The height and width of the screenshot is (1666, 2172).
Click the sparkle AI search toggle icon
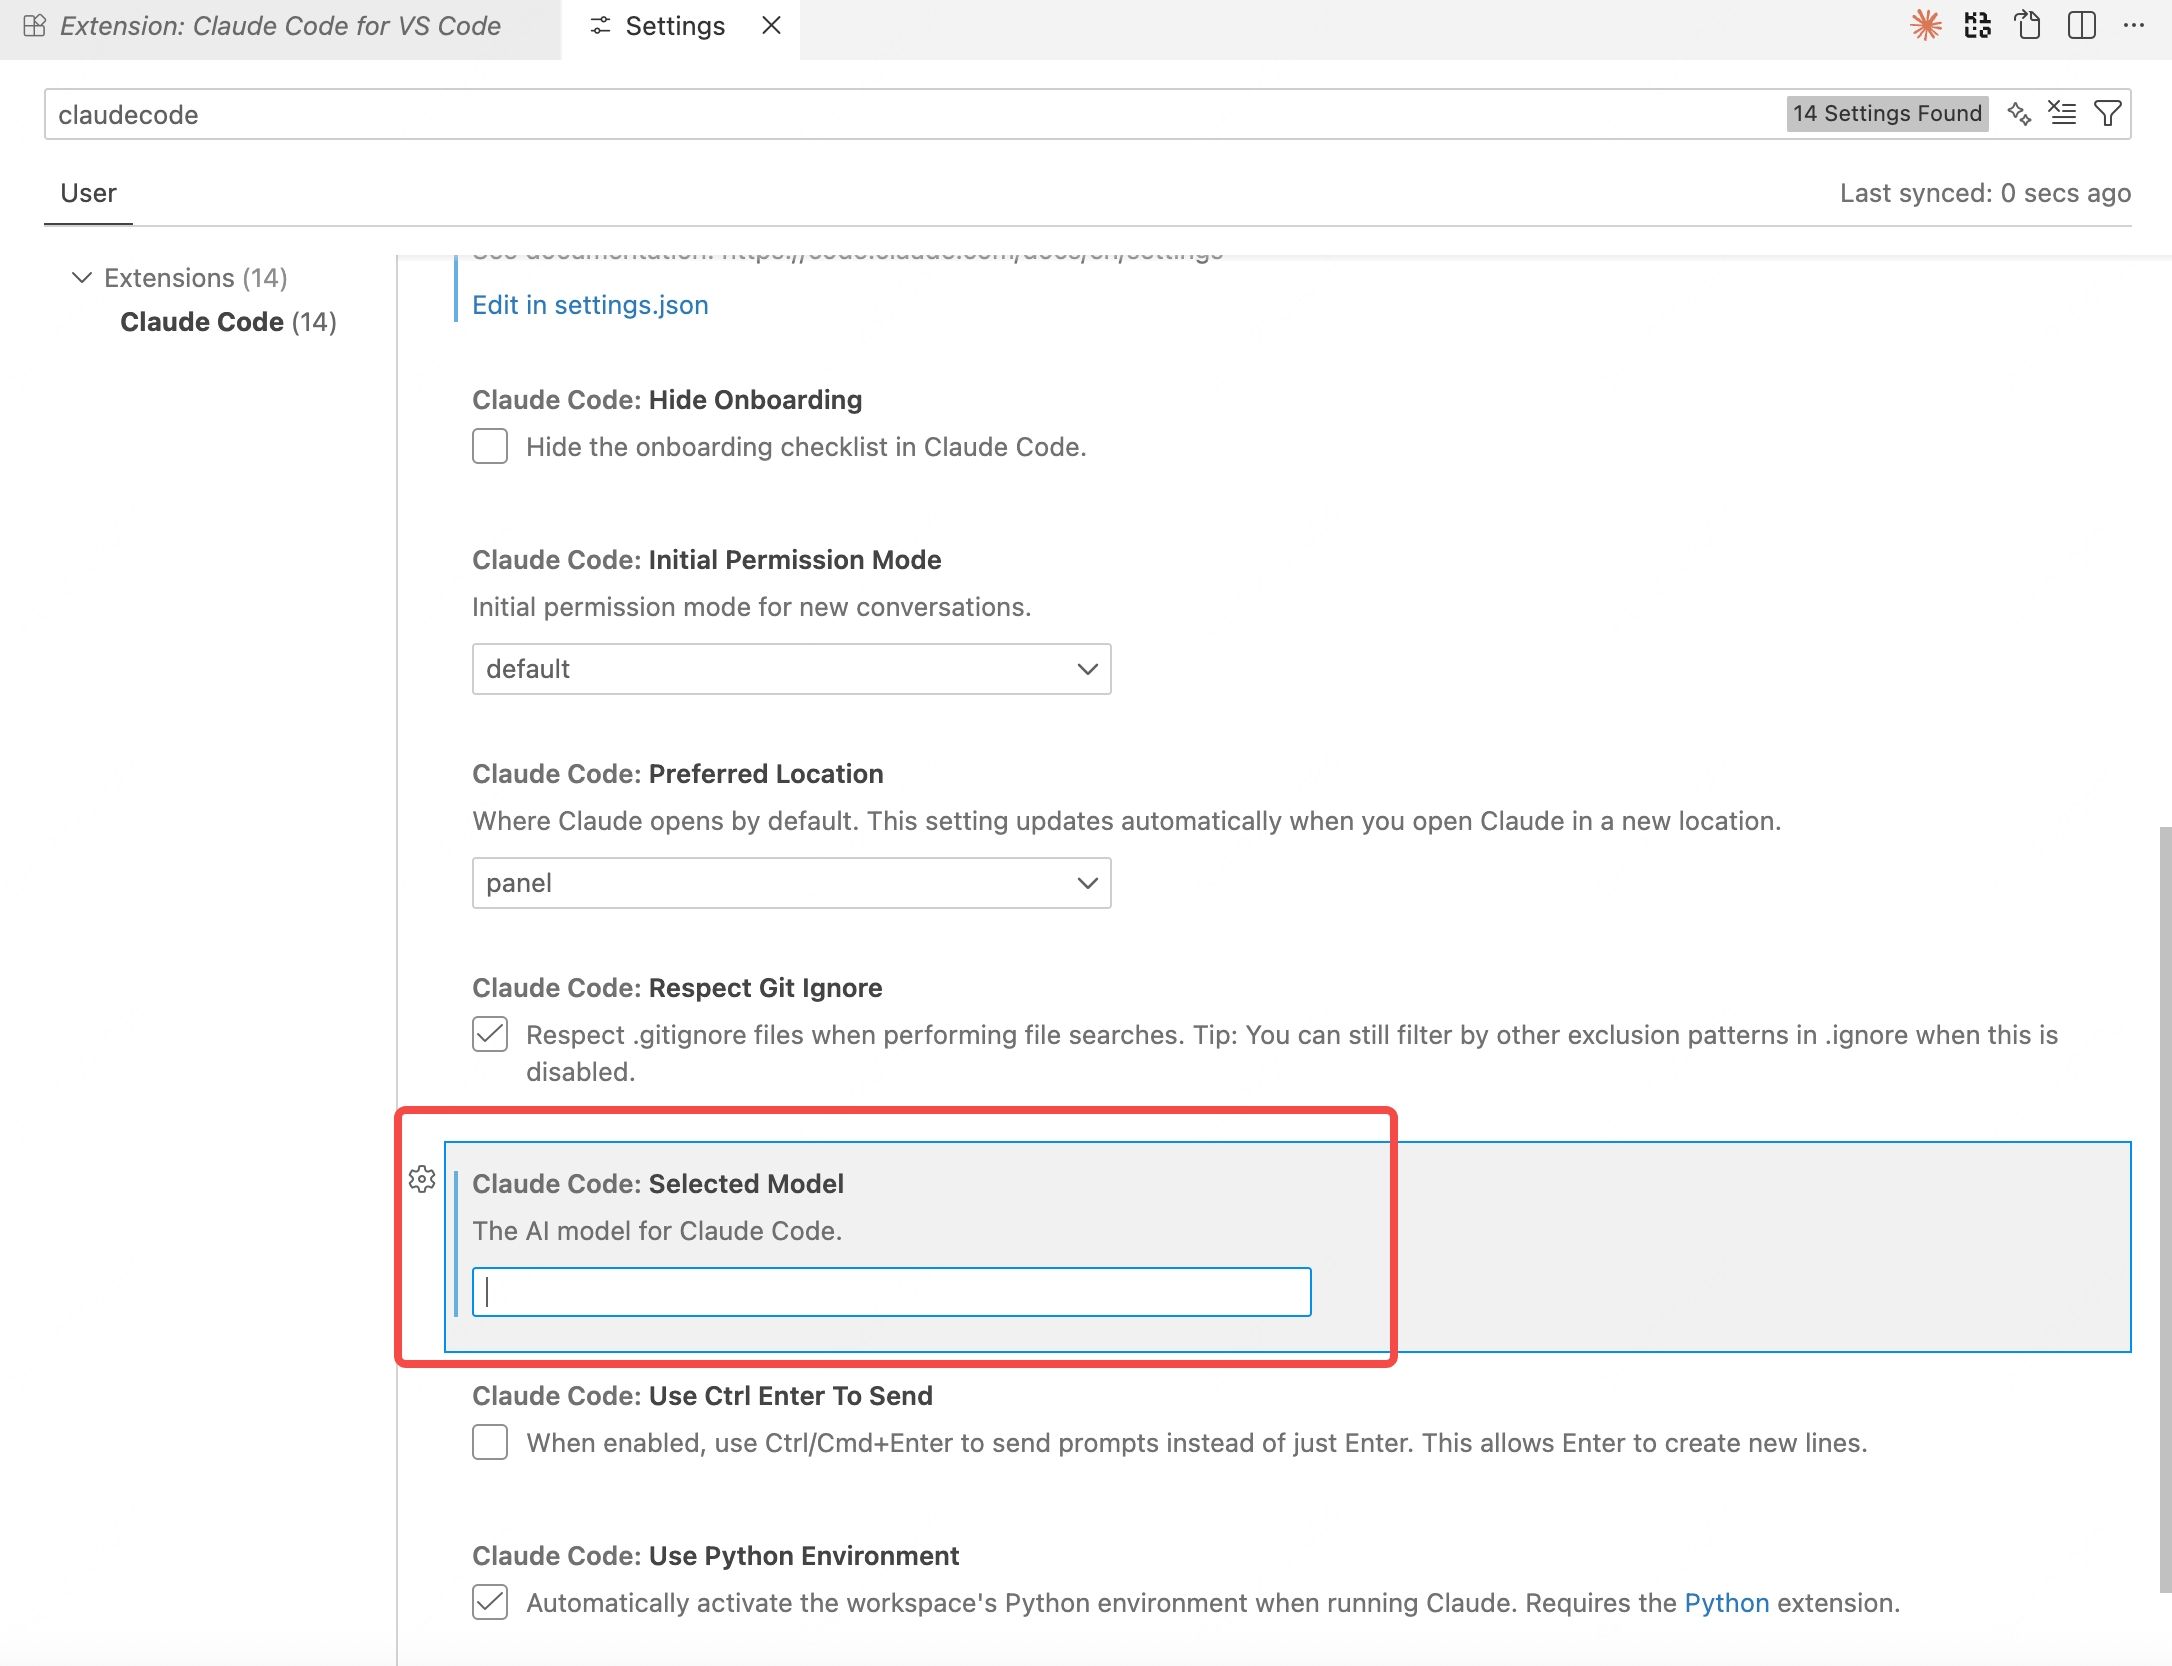2019,113
